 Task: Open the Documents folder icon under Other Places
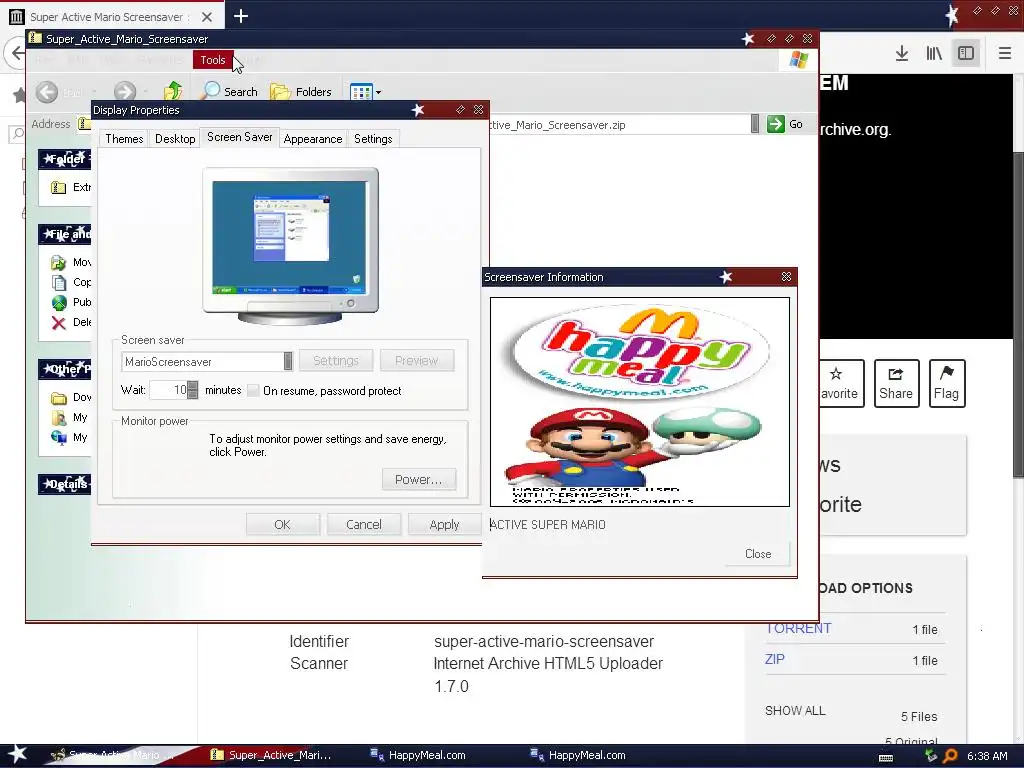59,398
